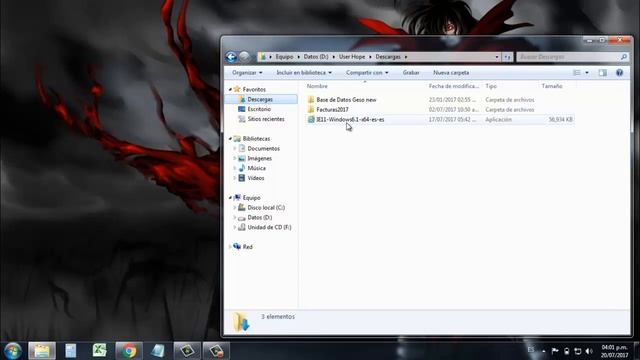Sort by the Fecha de modifica... column header
Screen dimensions: 640x360
tap(454, 86)
